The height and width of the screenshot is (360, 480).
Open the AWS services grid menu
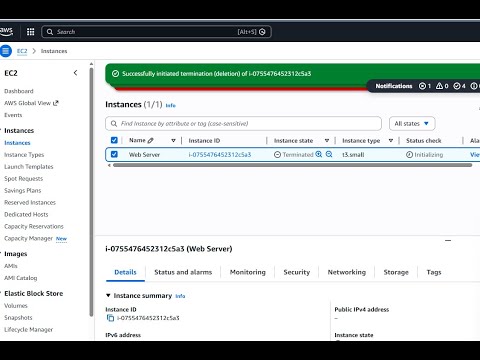(x=31, y=32)
